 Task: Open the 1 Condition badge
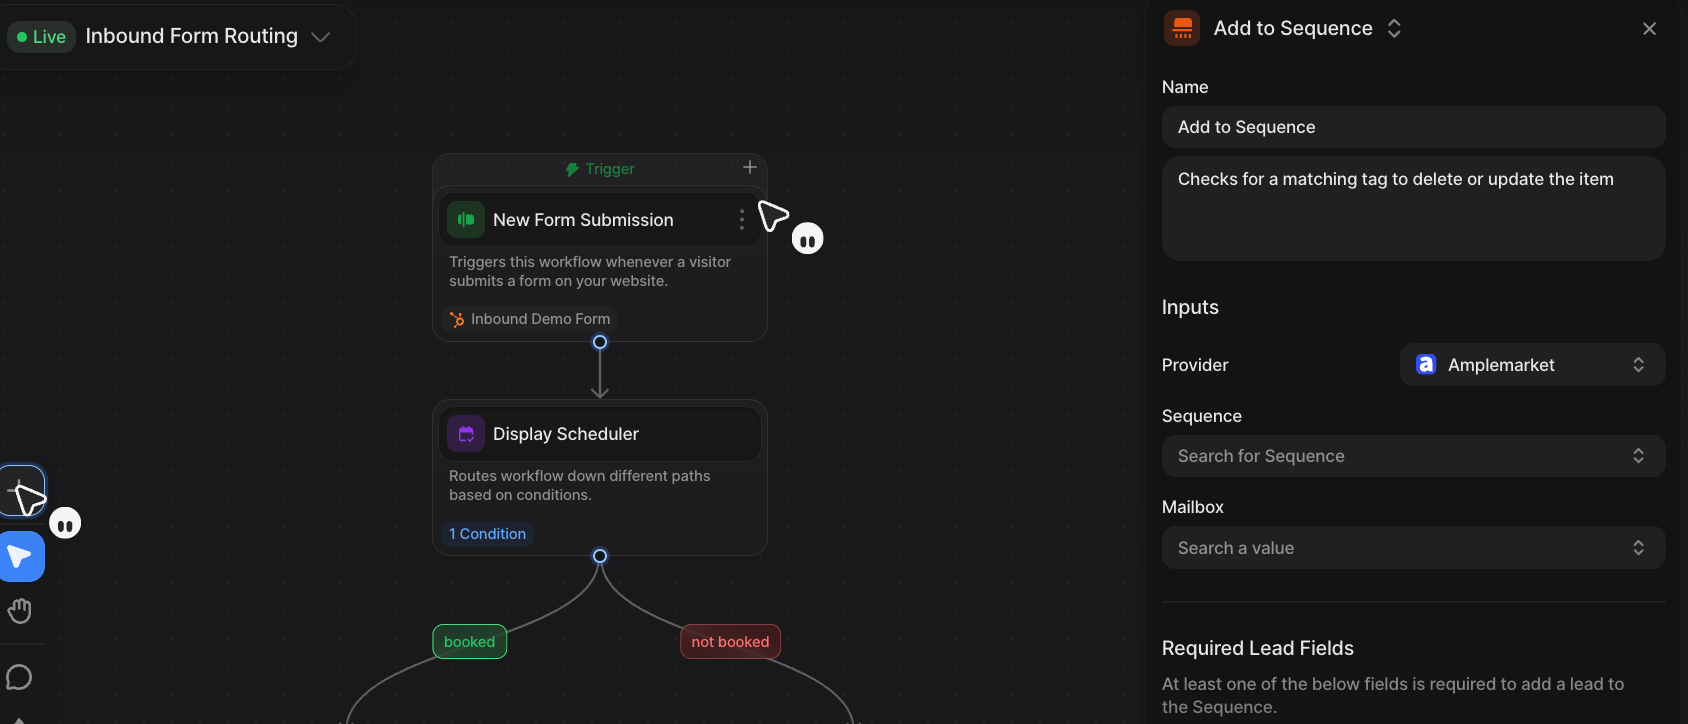488,534
